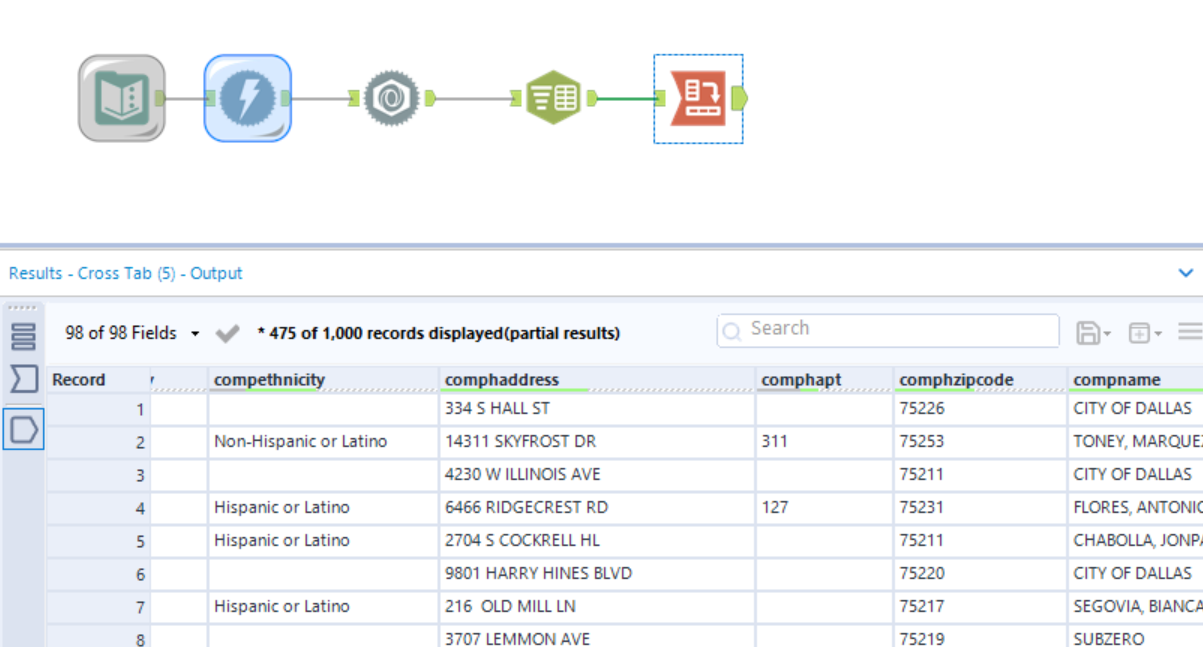
Task: Select the gray Data Cleansing gear tool
Action: 391,98
